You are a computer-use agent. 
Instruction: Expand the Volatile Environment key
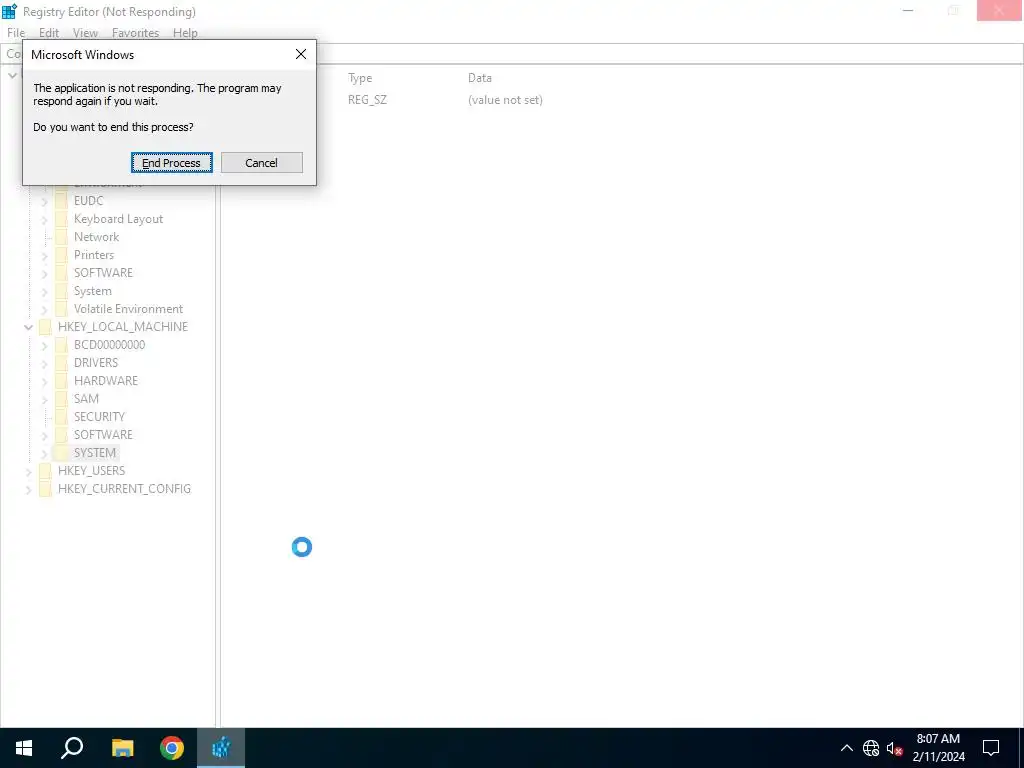point(44,310)
